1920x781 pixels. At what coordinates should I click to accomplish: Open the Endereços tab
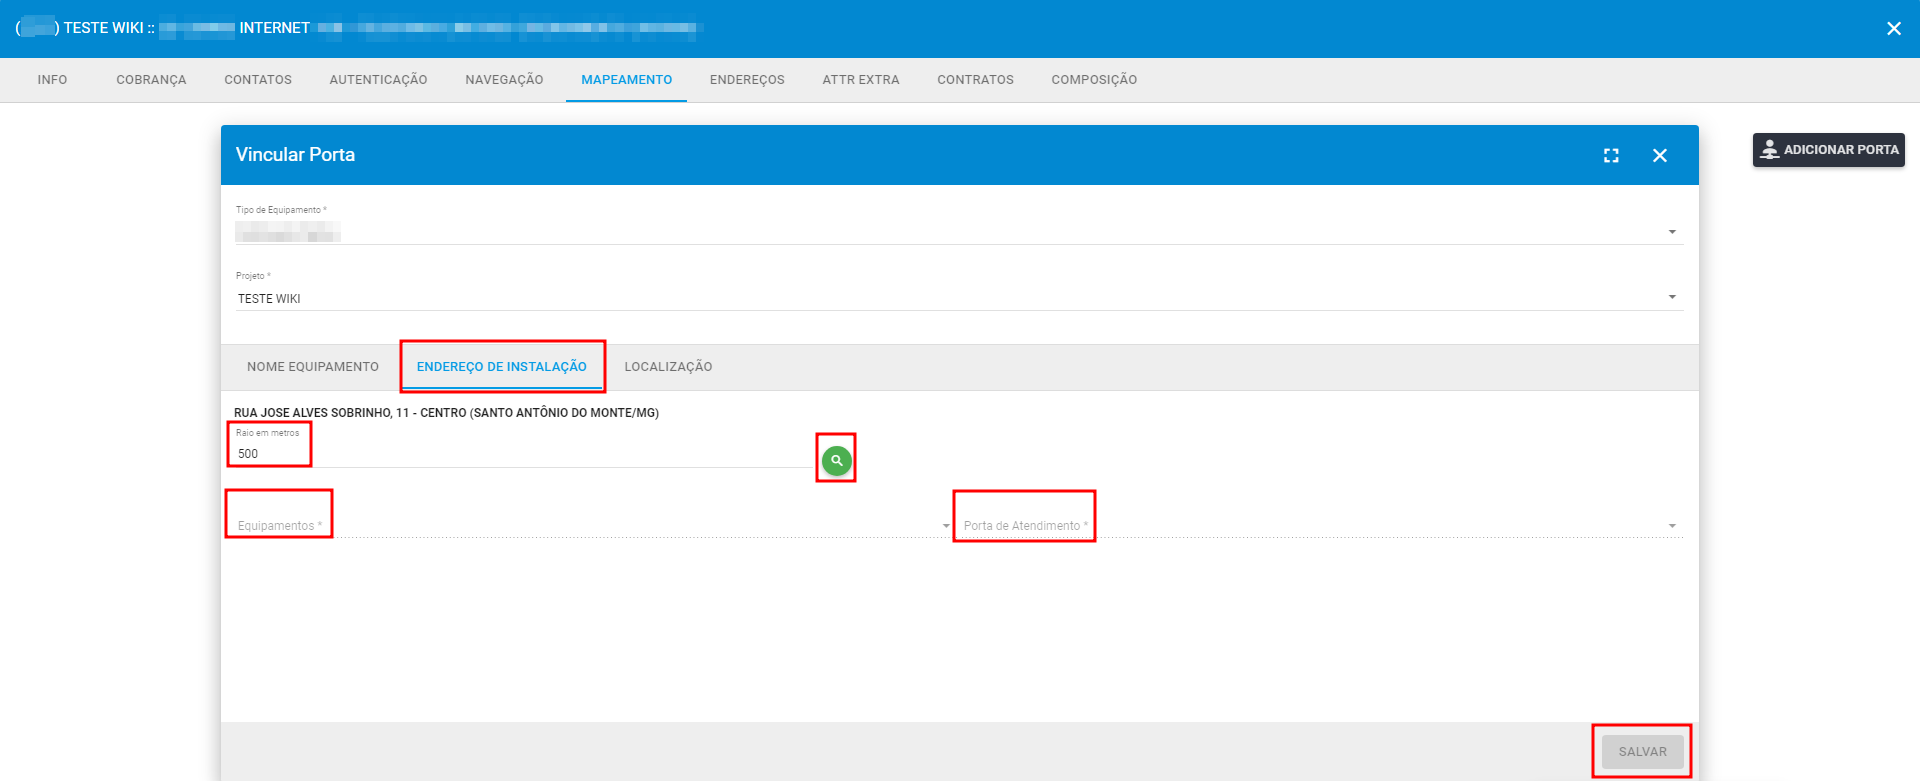pyautogui.click(x=747, y=80)
